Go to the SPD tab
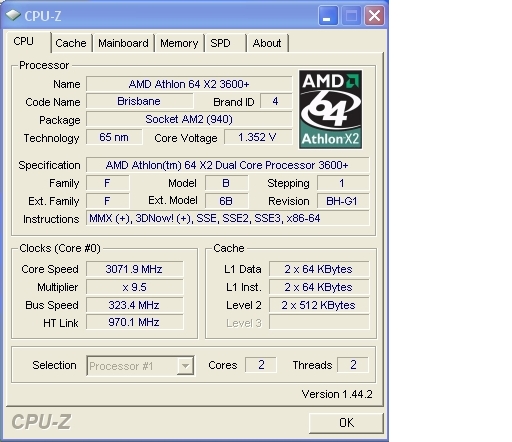The width and height of the screenshot is (512, 442). [226, 43]
